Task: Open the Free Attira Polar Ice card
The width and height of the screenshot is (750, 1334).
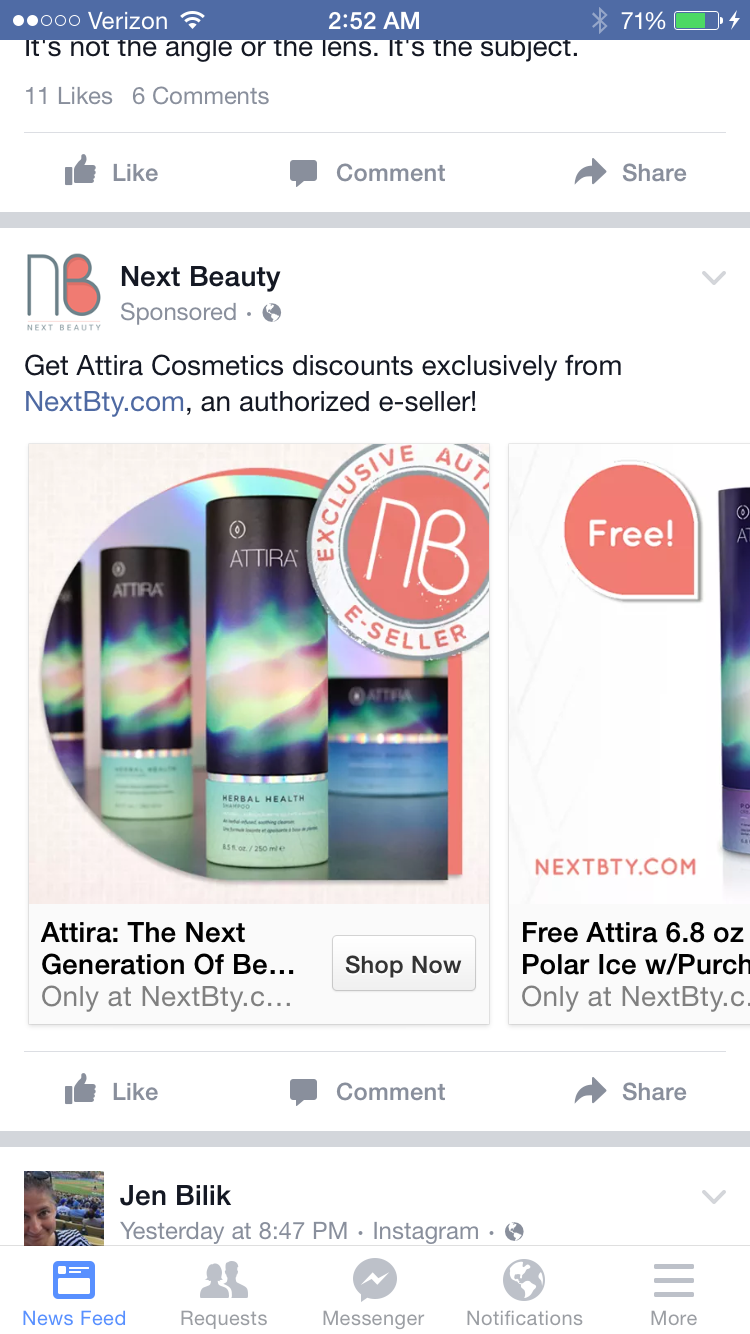Action: coord(630,734)
